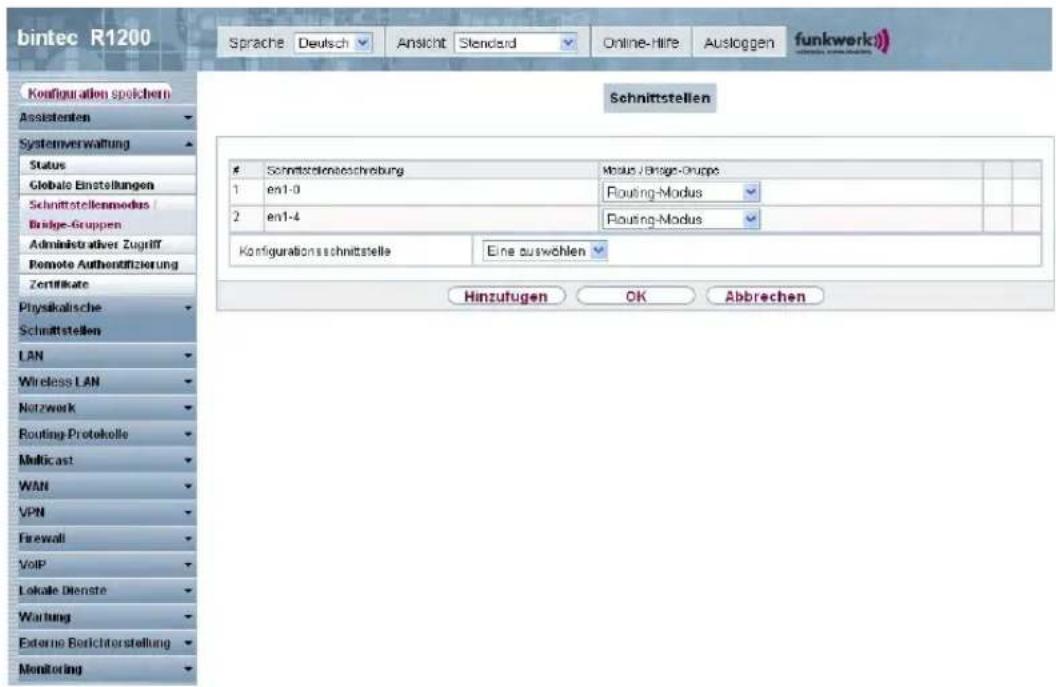Select the Schnittstellen tab
1056x687 pixels.
coord(659,98)
